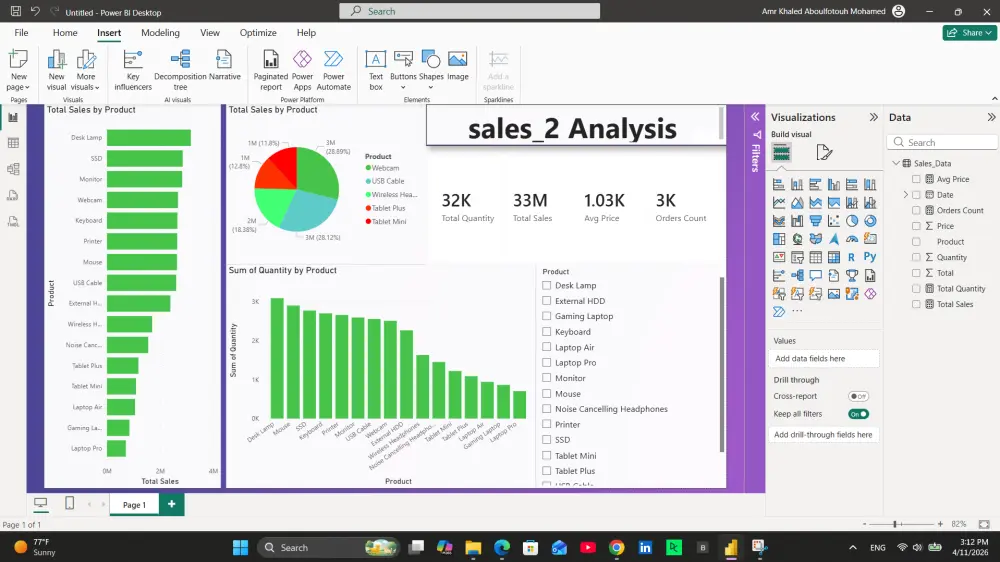The width and height of the screenshot is (1000, 562).
Task: Select the line chart visual icon
Action: point(779,203)
